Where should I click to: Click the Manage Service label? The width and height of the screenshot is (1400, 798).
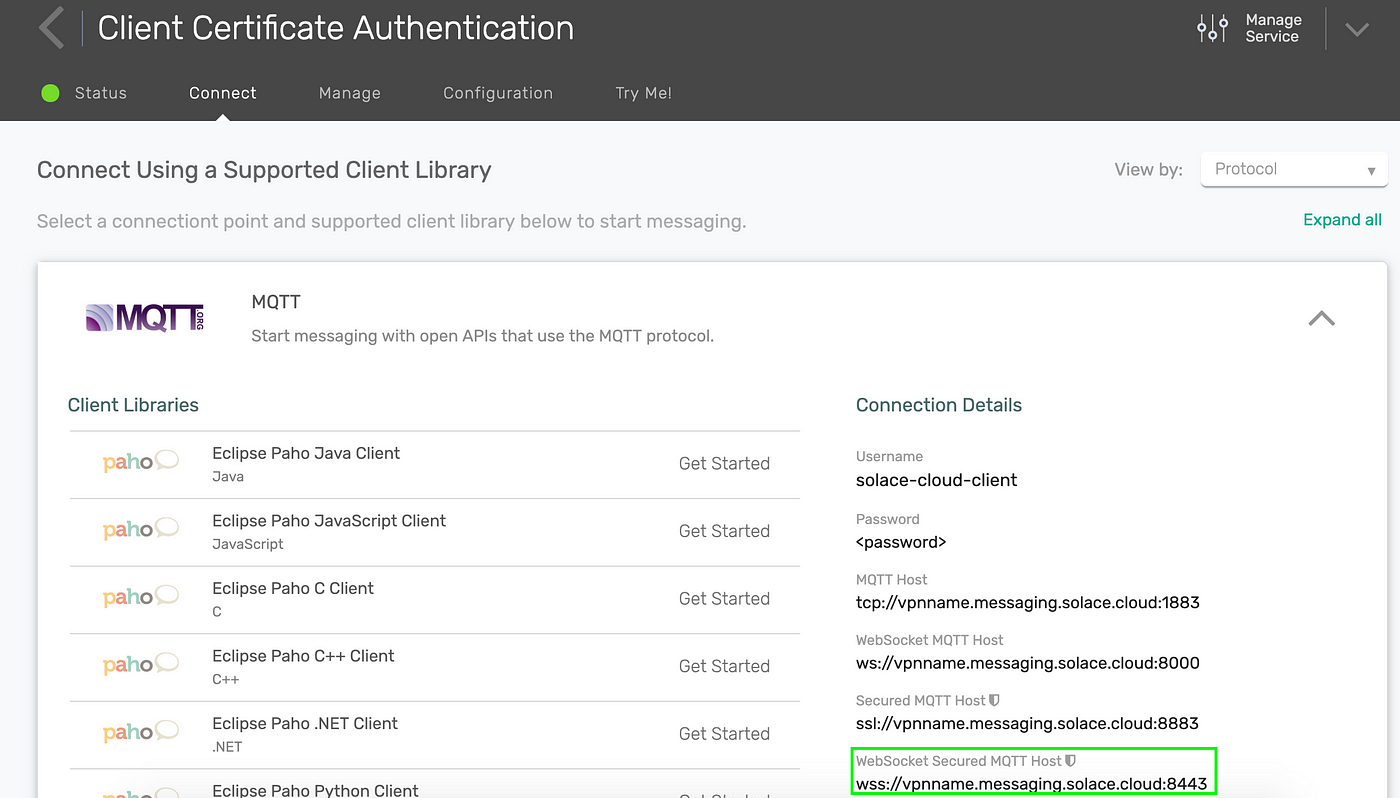point(1273,28)
